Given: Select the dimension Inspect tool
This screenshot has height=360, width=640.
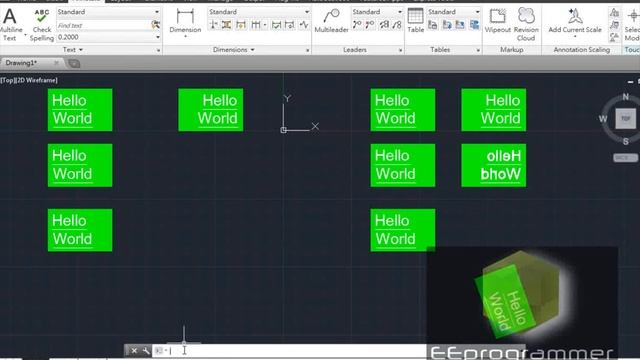Looking at the screenshot, I should 276,25.
